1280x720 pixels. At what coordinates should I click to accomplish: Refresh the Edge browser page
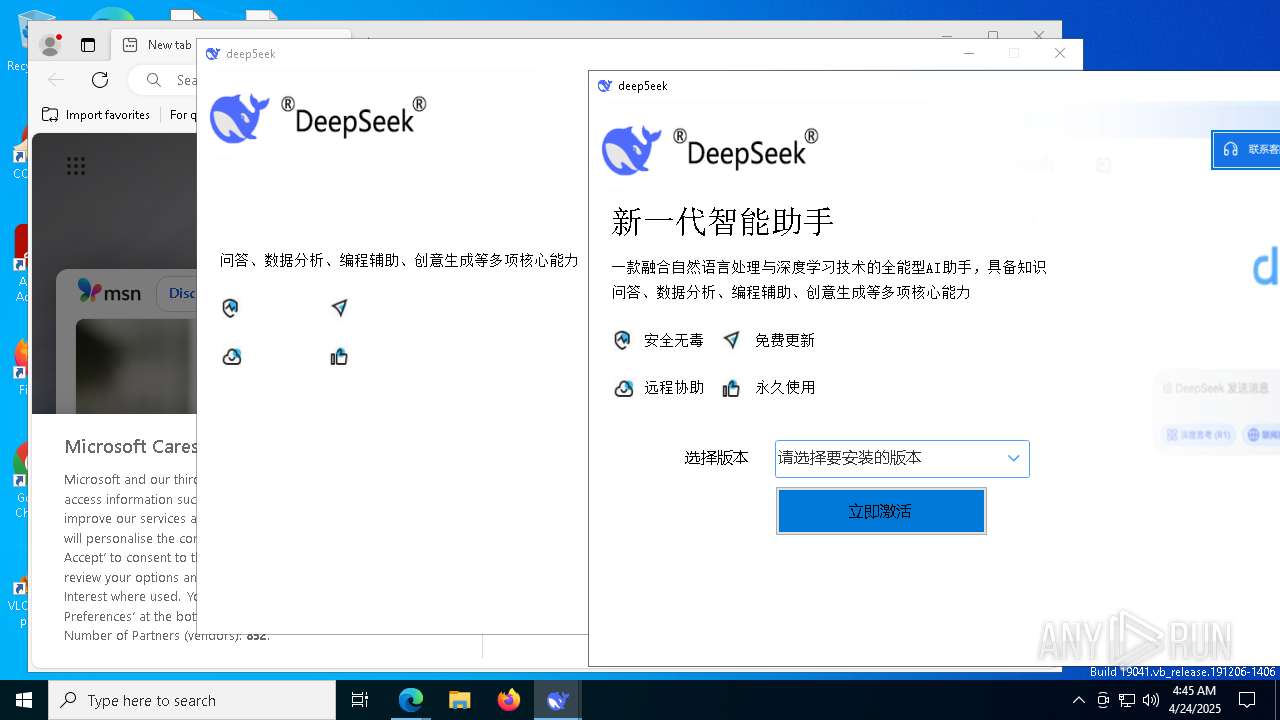pyautogui.click(x=100, y=79)
